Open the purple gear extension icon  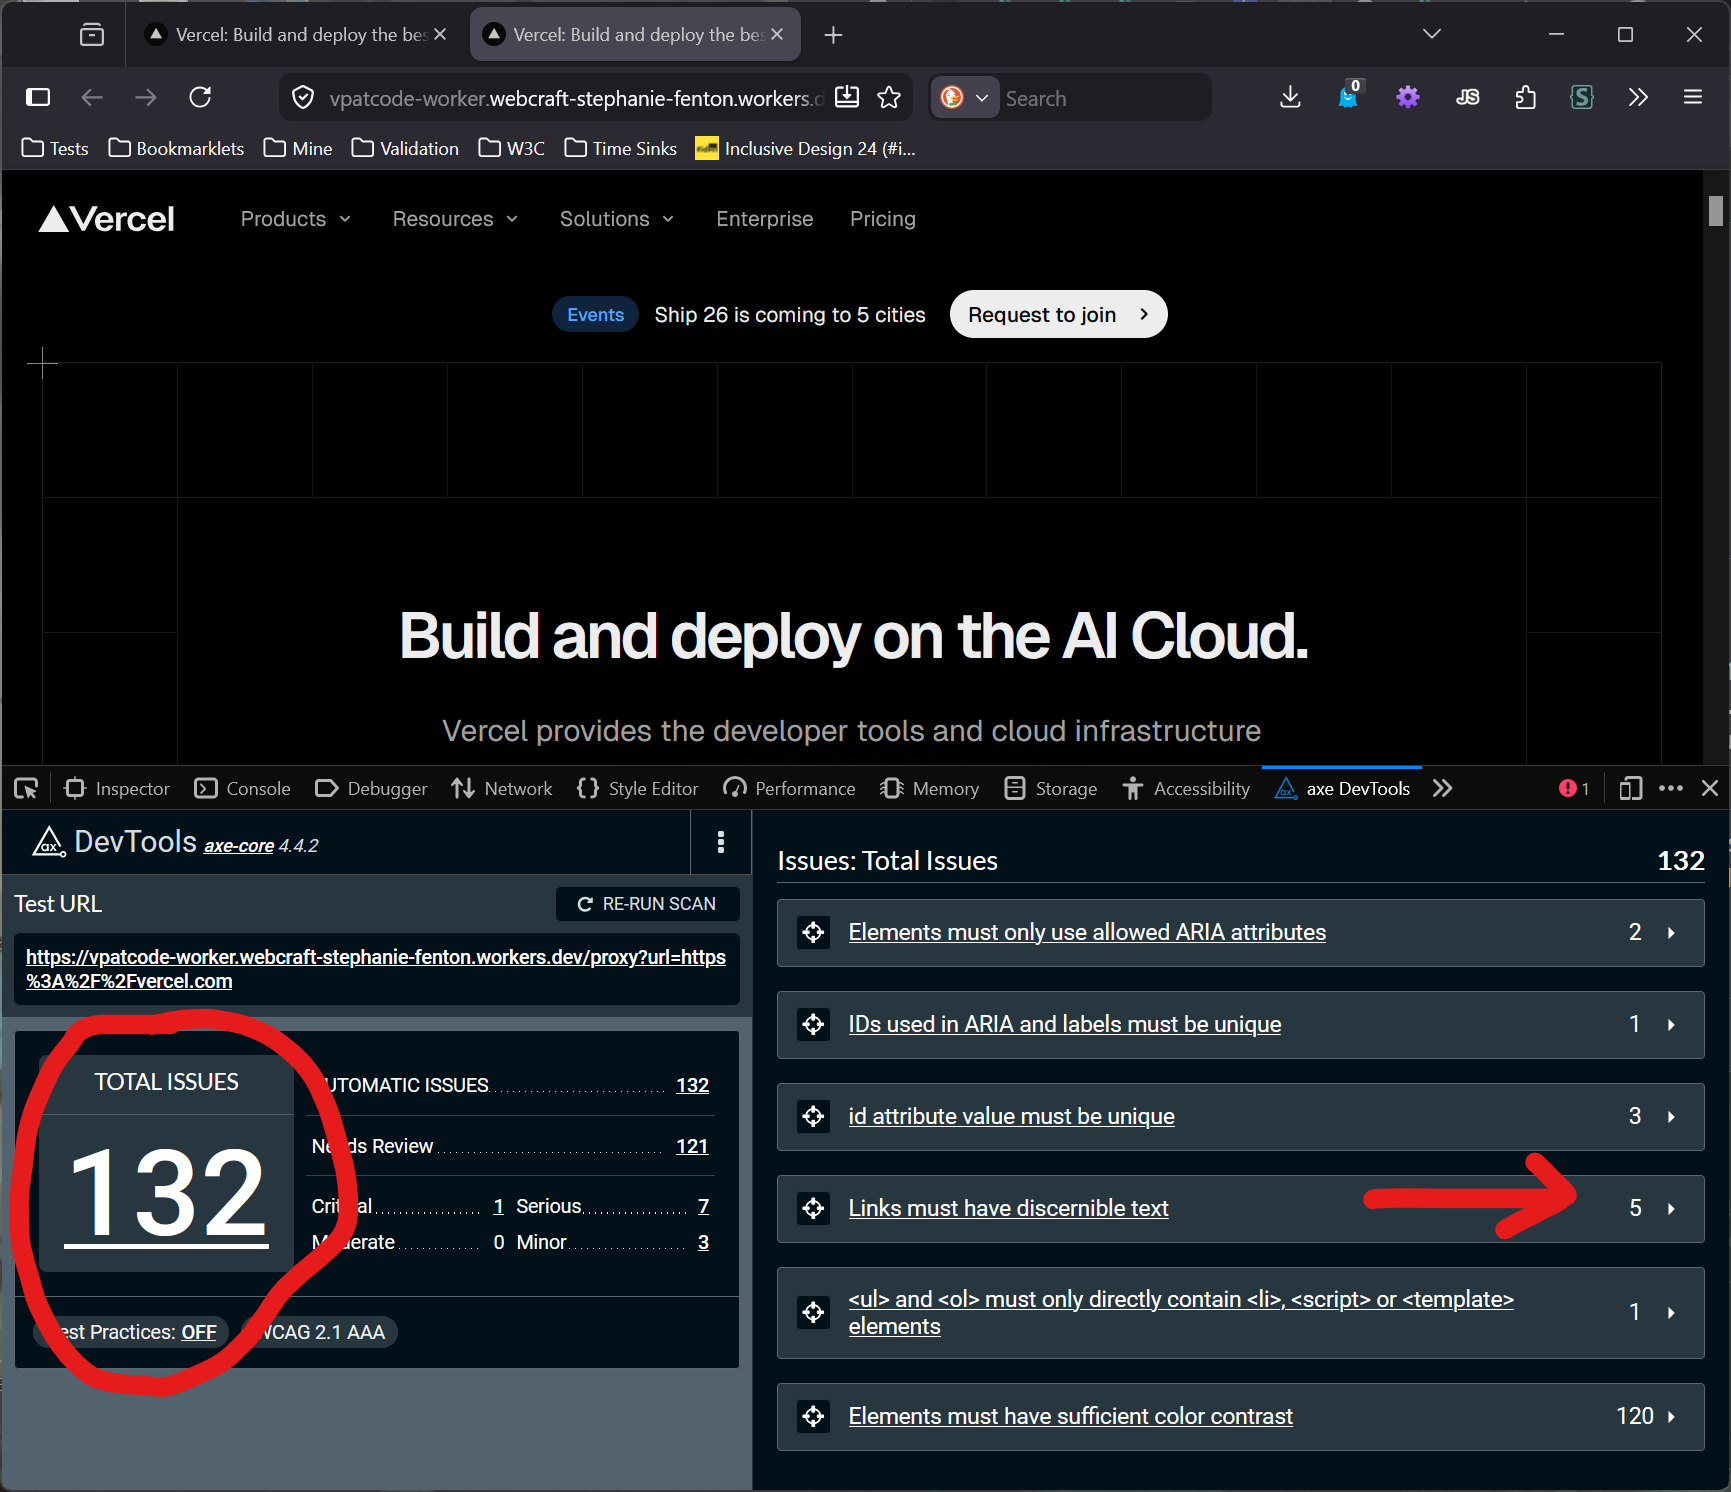point(1408,97)
